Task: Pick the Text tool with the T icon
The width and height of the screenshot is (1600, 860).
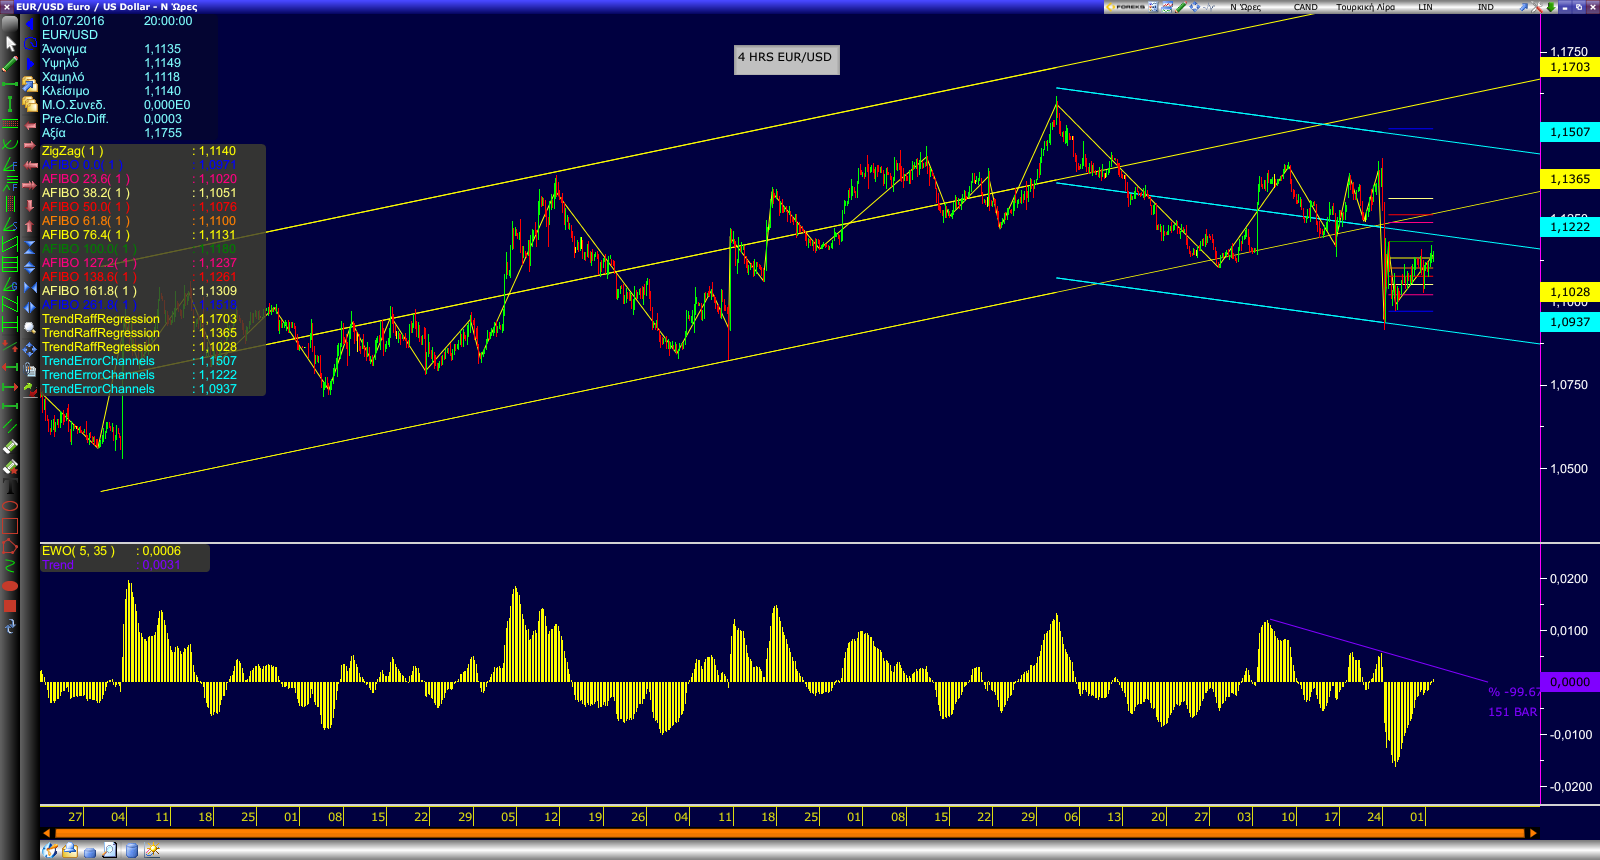Action: (x=10, y=487)
